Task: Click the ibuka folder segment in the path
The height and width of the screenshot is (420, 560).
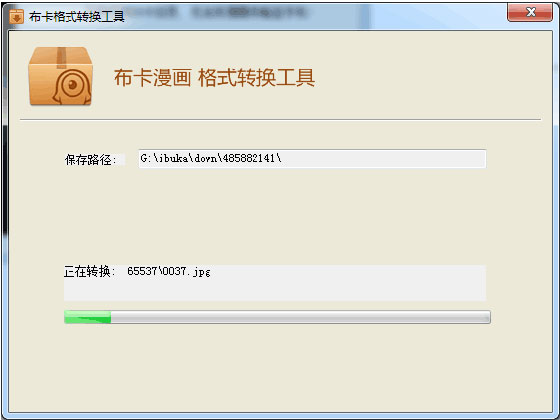Action: [x=174, y=158]
